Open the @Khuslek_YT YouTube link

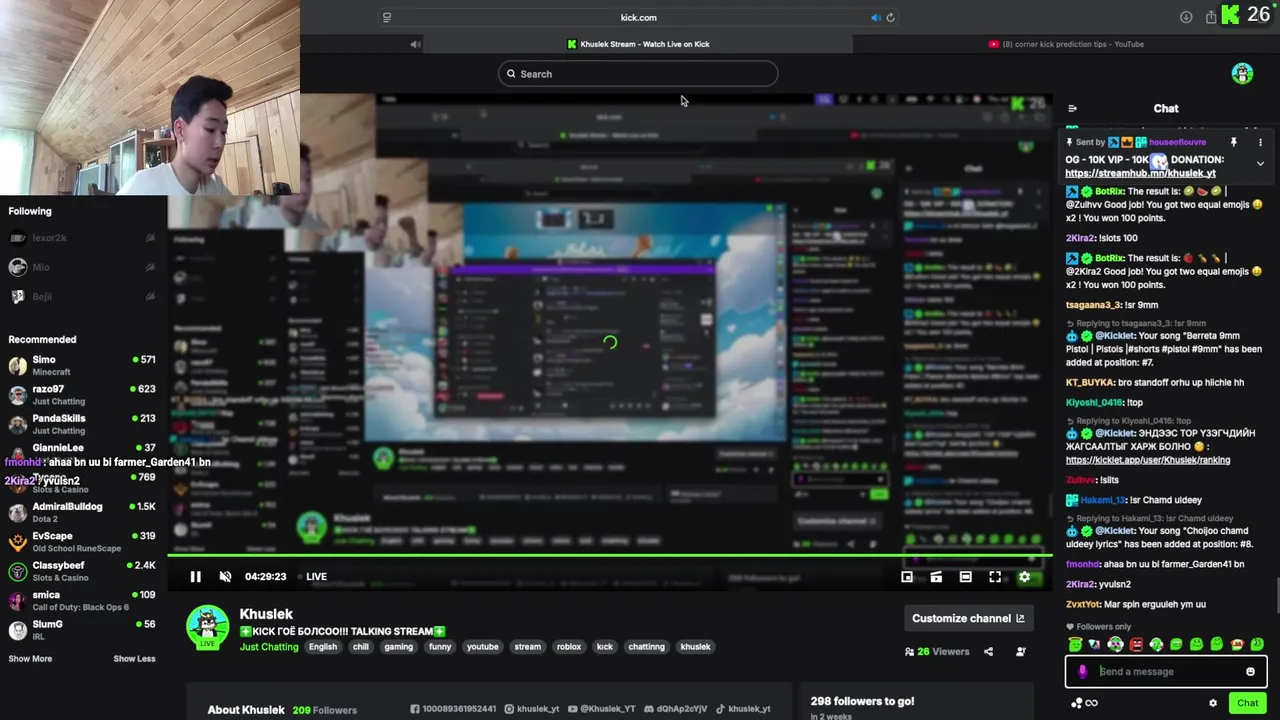coord(602,709)
